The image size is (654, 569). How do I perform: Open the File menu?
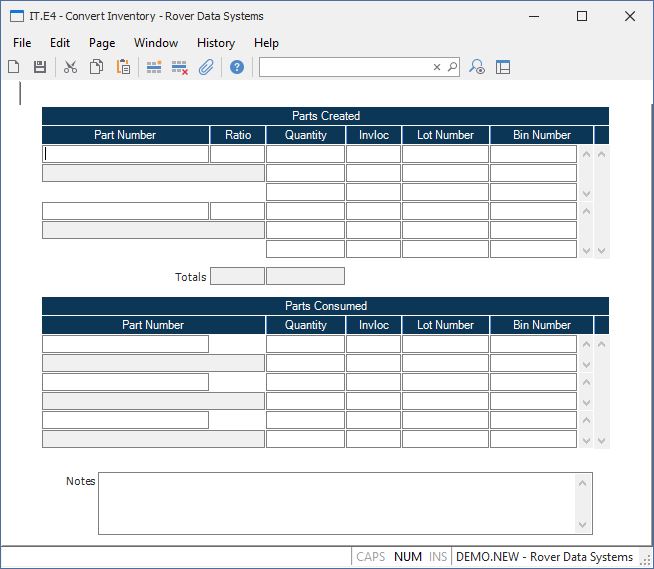coord(22,43)
